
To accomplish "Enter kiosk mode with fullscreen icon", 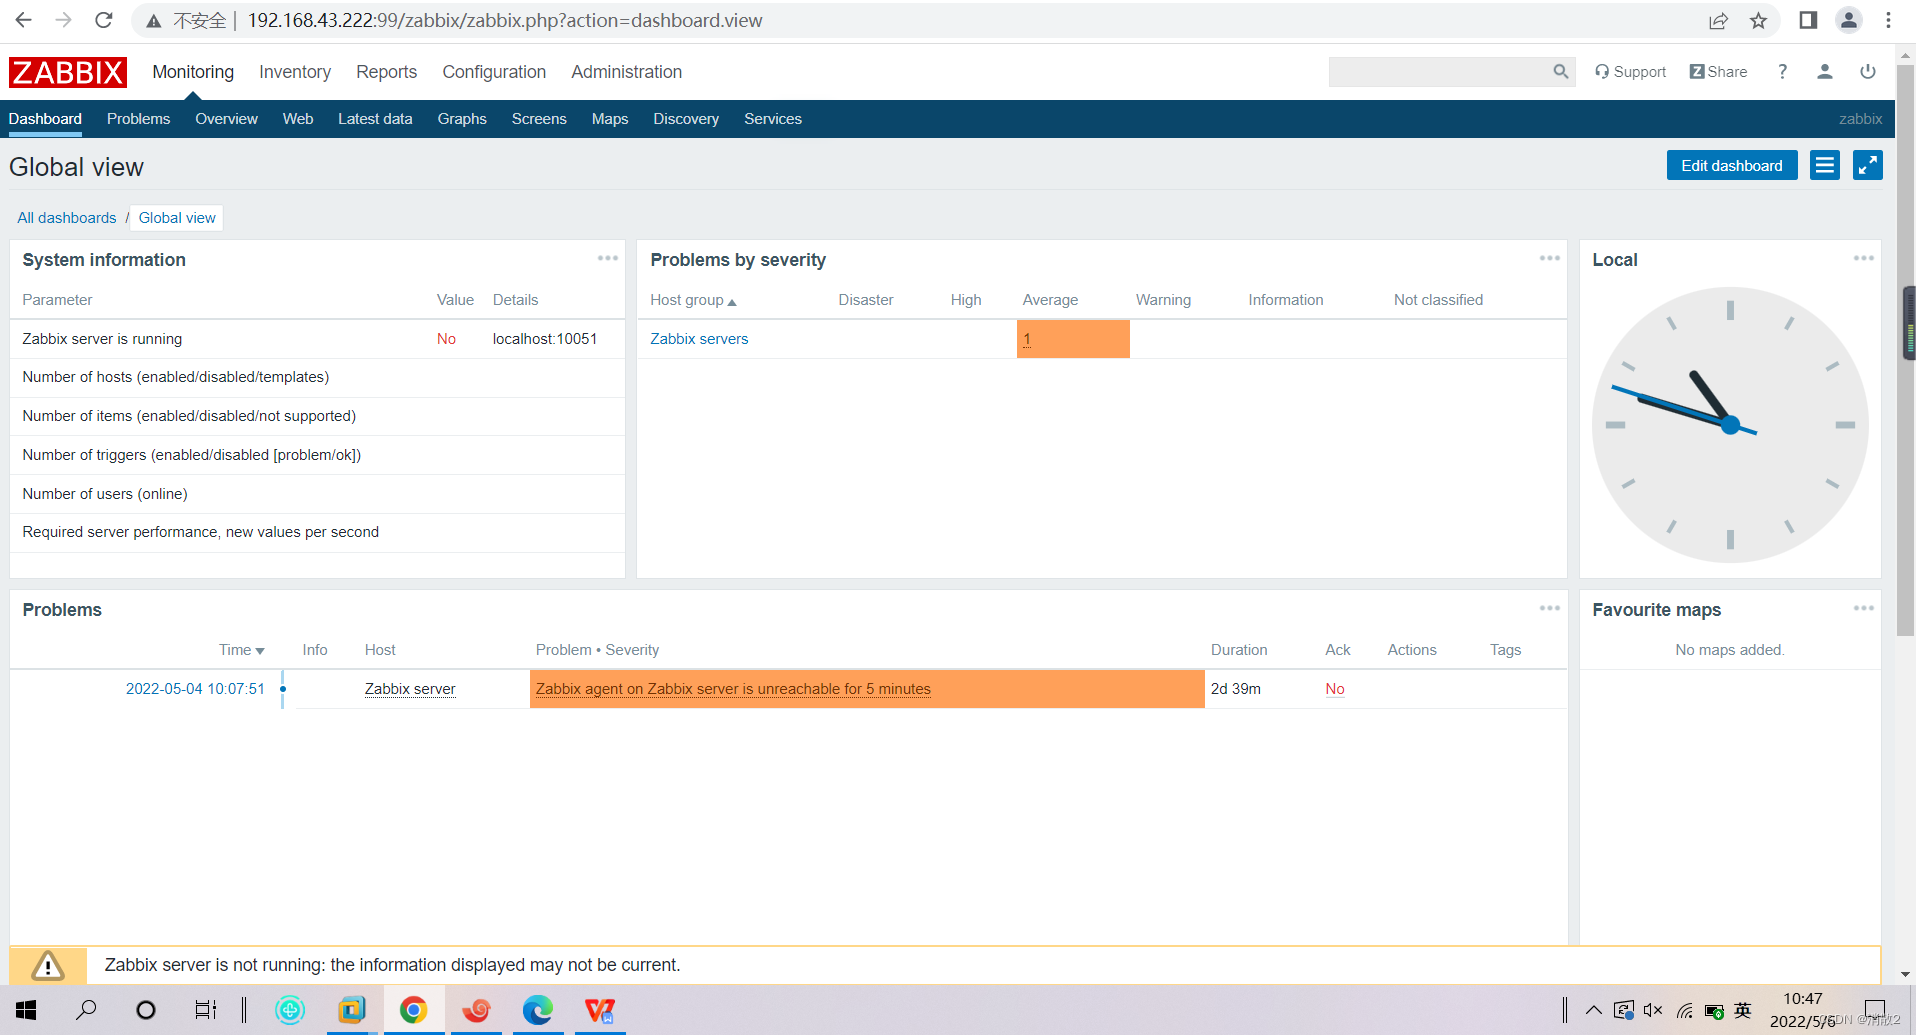I will tap(1867, 165).
